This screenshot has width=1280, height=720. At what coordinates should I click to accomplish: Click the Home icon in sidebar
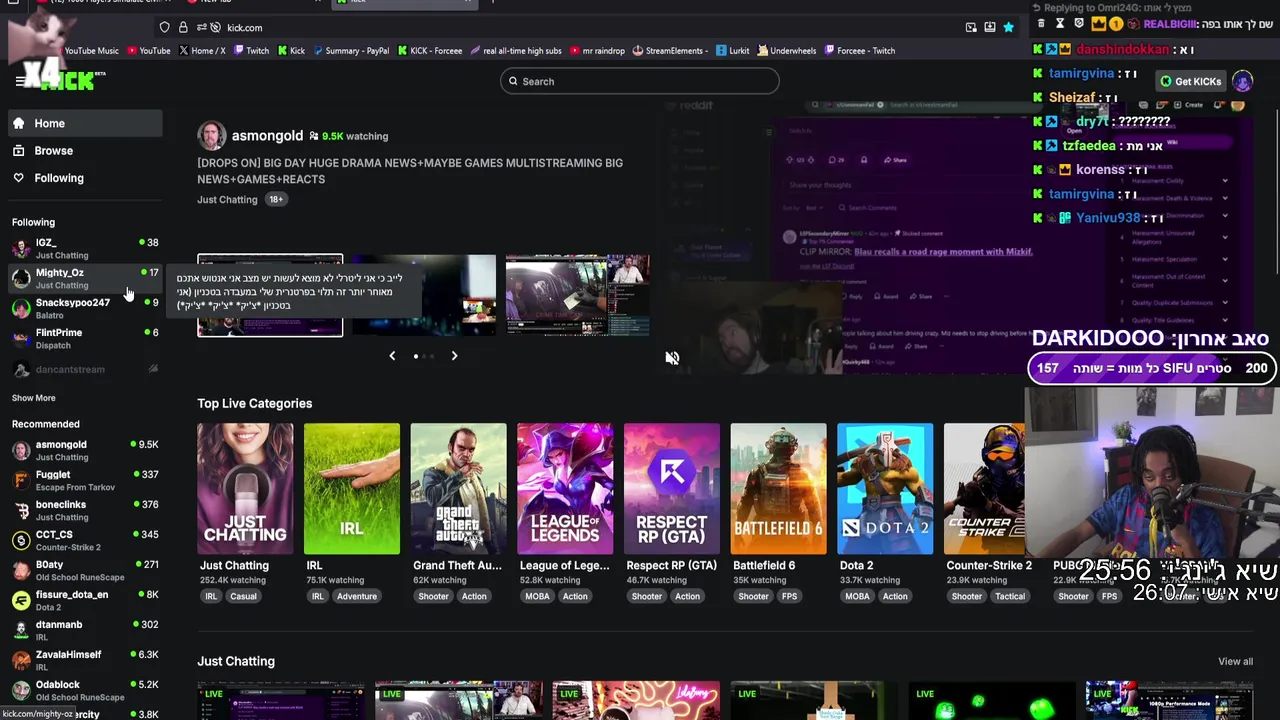(18, 123)
